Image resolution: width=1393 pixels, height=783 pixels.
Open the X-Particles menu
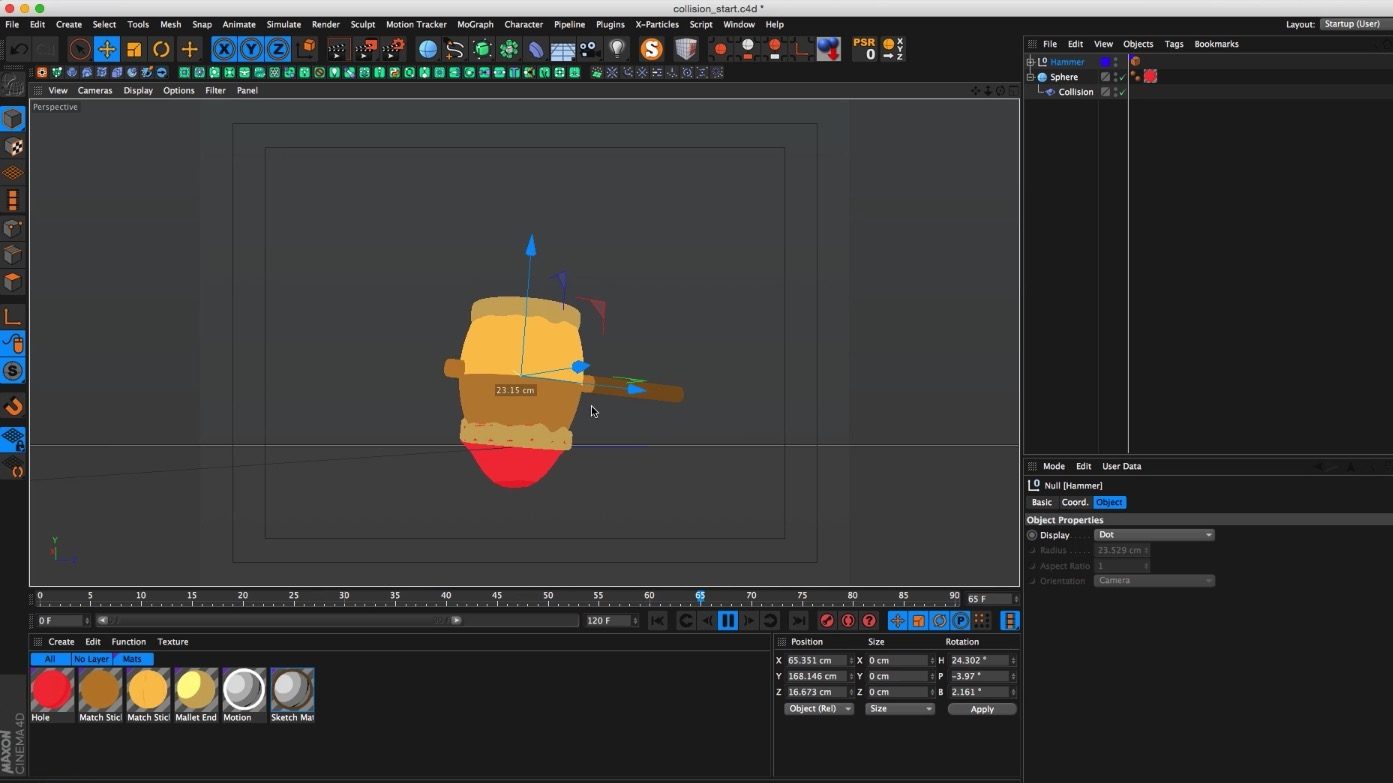pyautogui.click(x=657, y=24)
